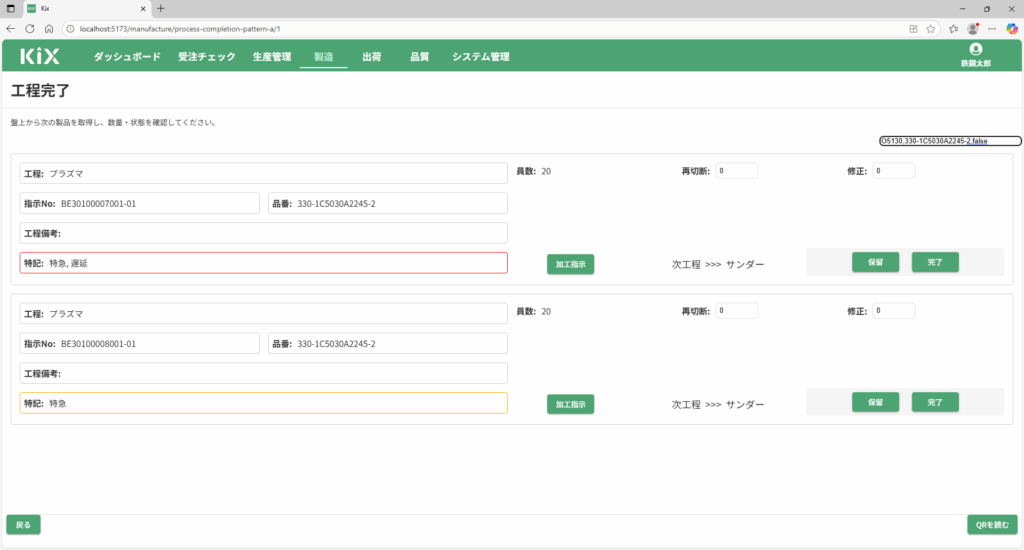Navigate back with the browser back arrow
The height and width of the screenshot is (550, 1024).
tap(10, 29)
